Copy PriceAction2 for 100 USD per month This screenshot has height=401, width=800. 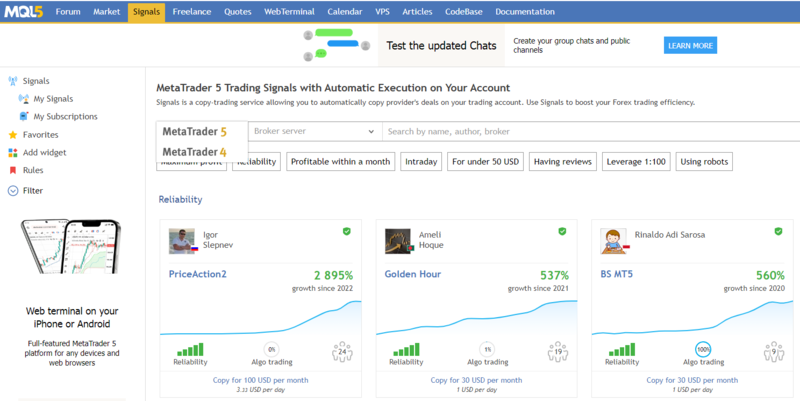pos(260,380)
